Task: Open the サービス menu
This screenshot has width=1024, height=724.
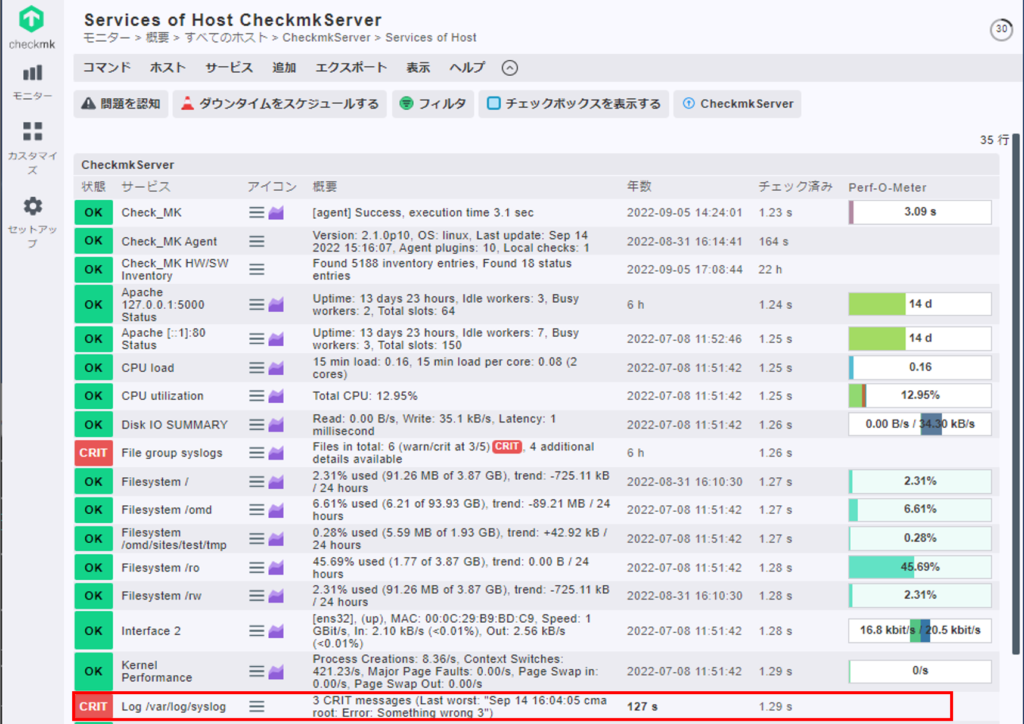Action: [229, 68]
